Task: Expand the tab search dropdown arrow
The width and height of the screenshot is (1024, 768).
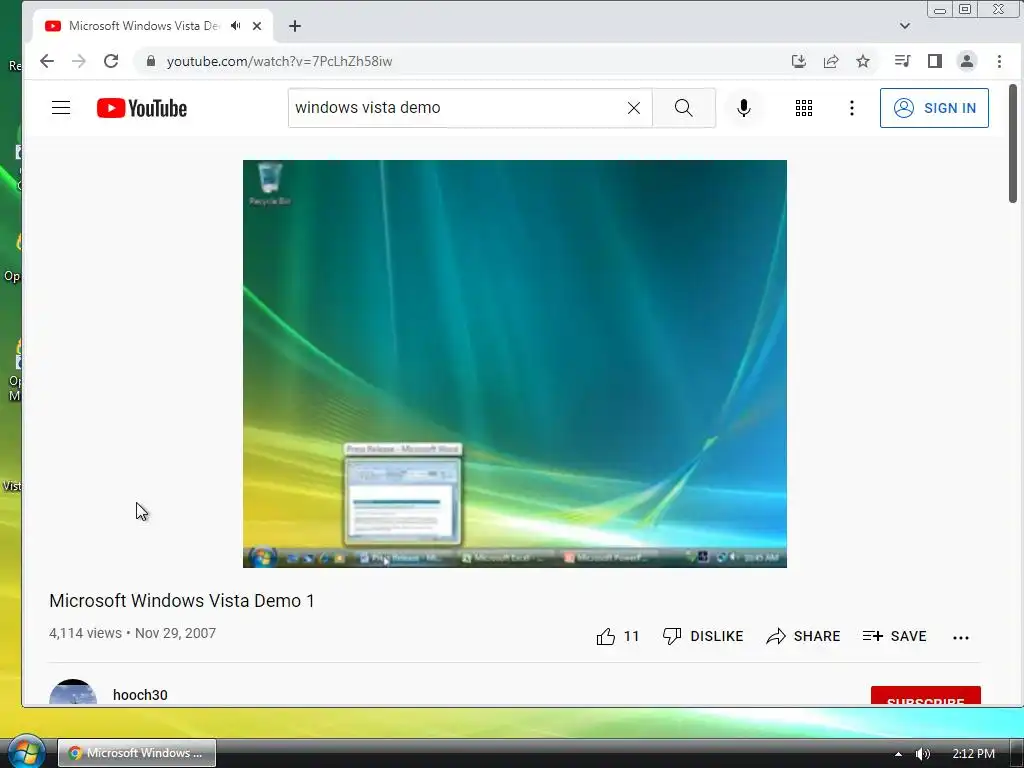Action: (904, 26)
